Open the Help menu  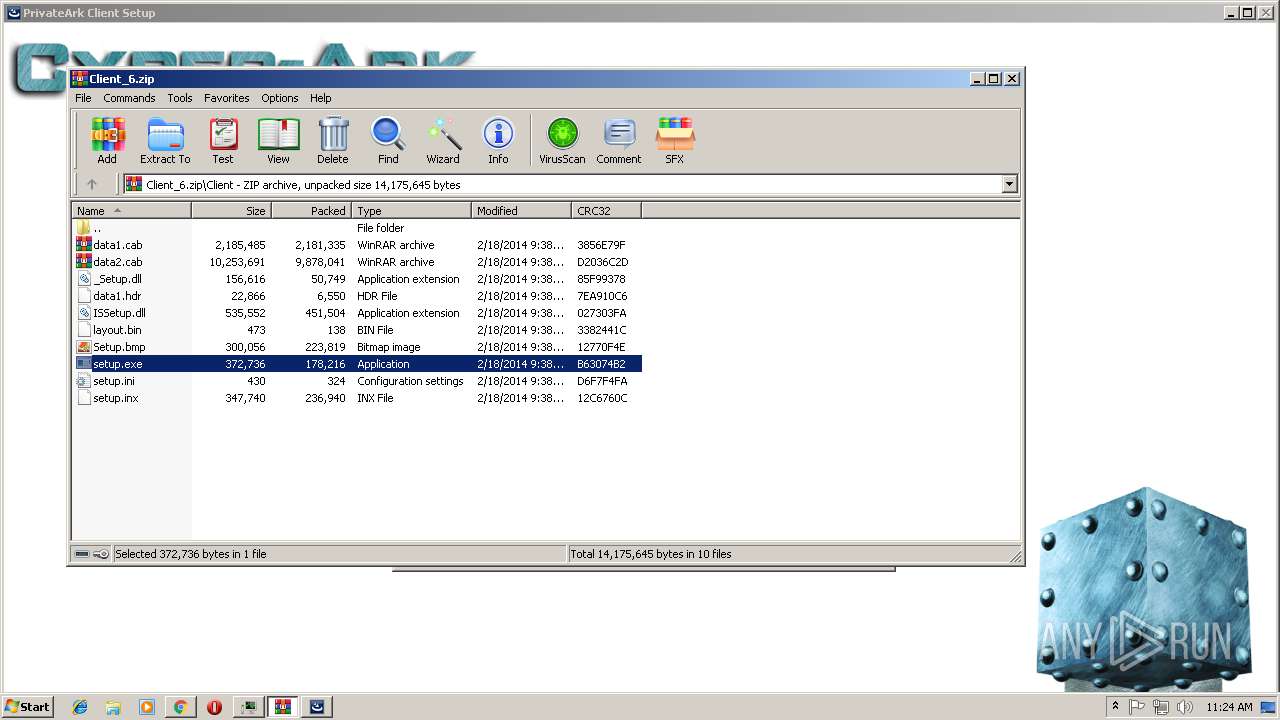(x=321, y=98)
